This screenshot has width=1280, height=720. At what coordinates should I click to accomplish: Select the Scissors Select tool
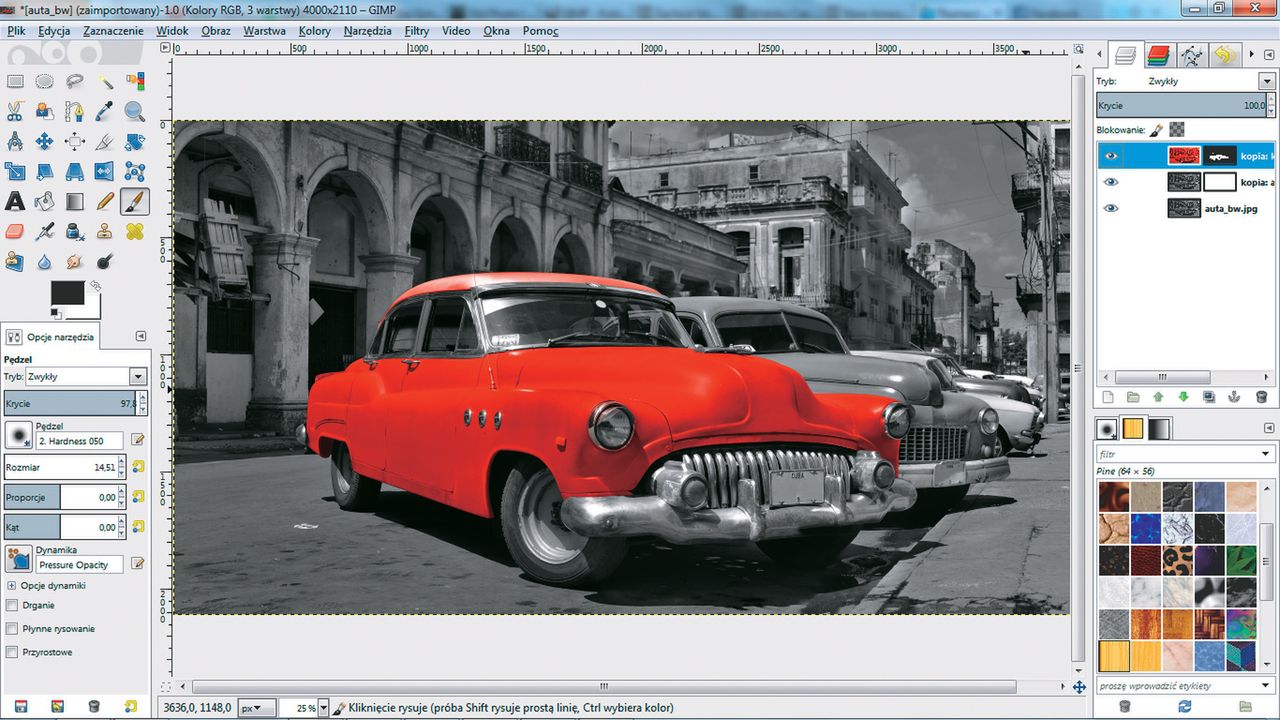[15, 112]
